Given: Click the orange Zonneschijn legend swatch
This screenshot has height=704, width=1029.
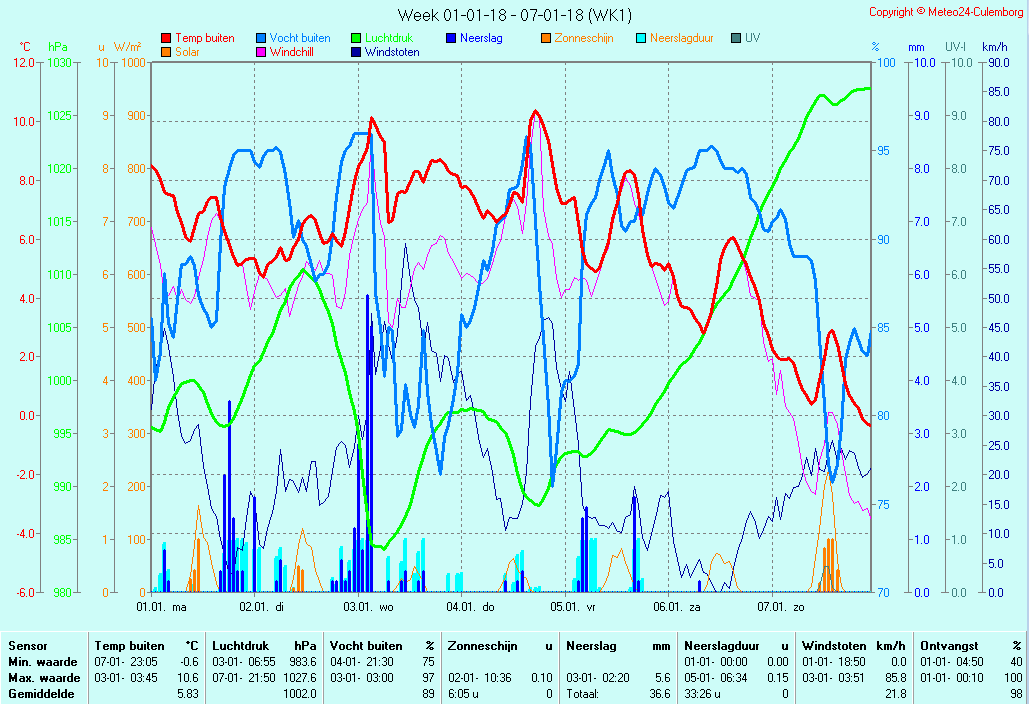Looking at the screenshot, I should [x=546, y=38].
